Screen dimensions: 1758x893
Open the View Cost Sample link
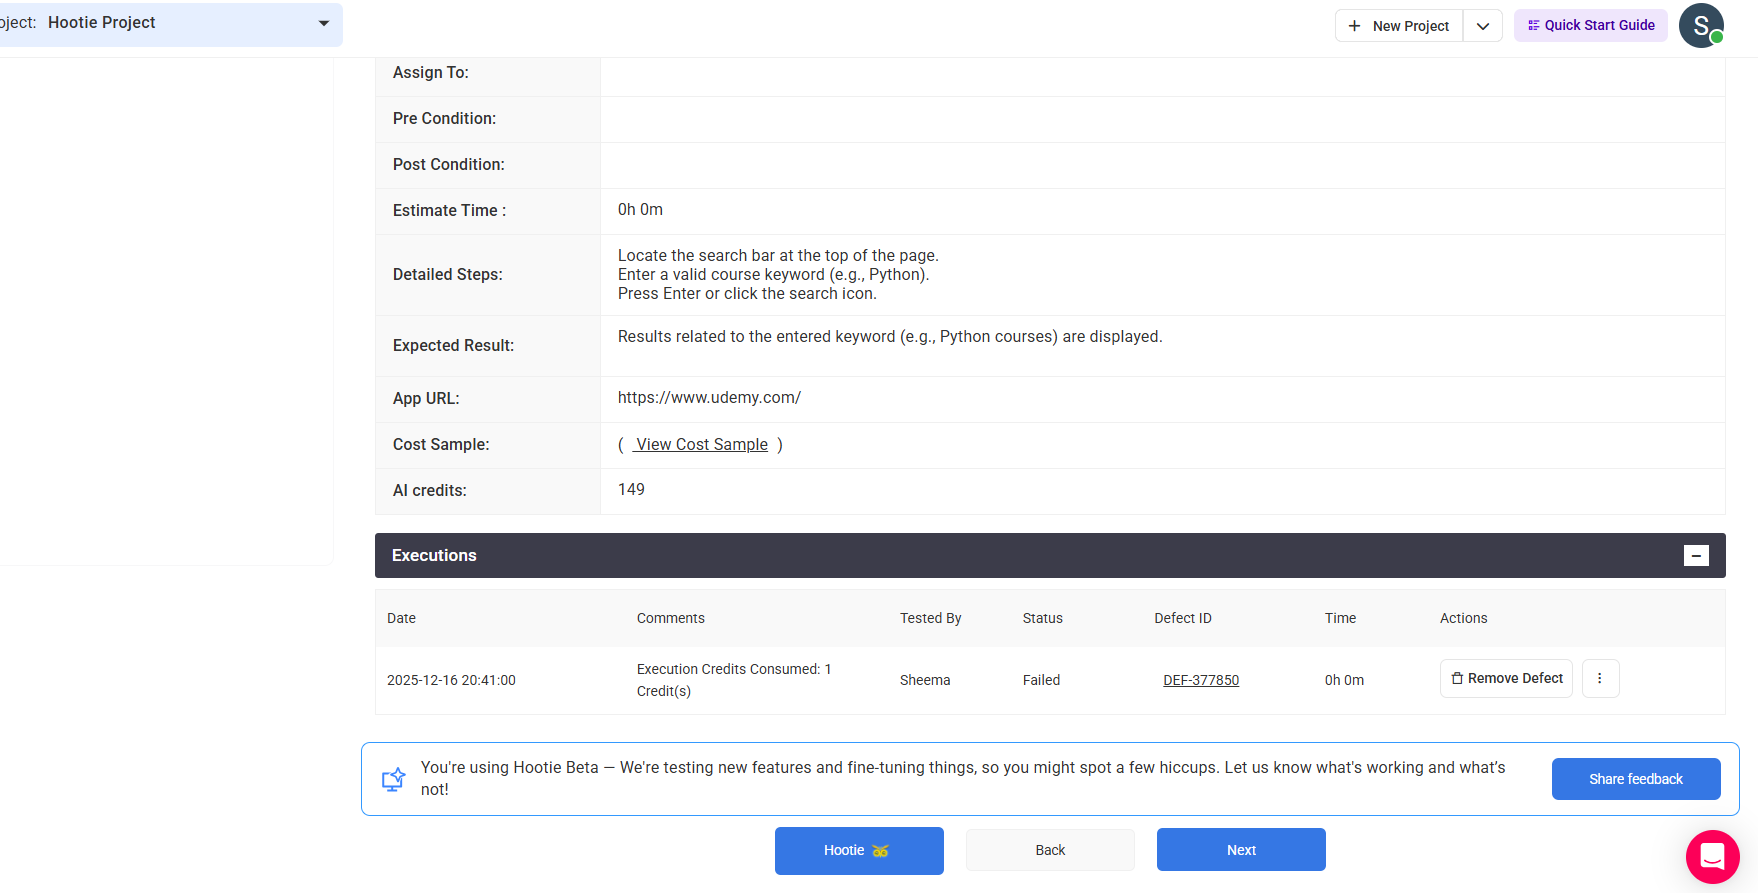click(x=701, y=445)
